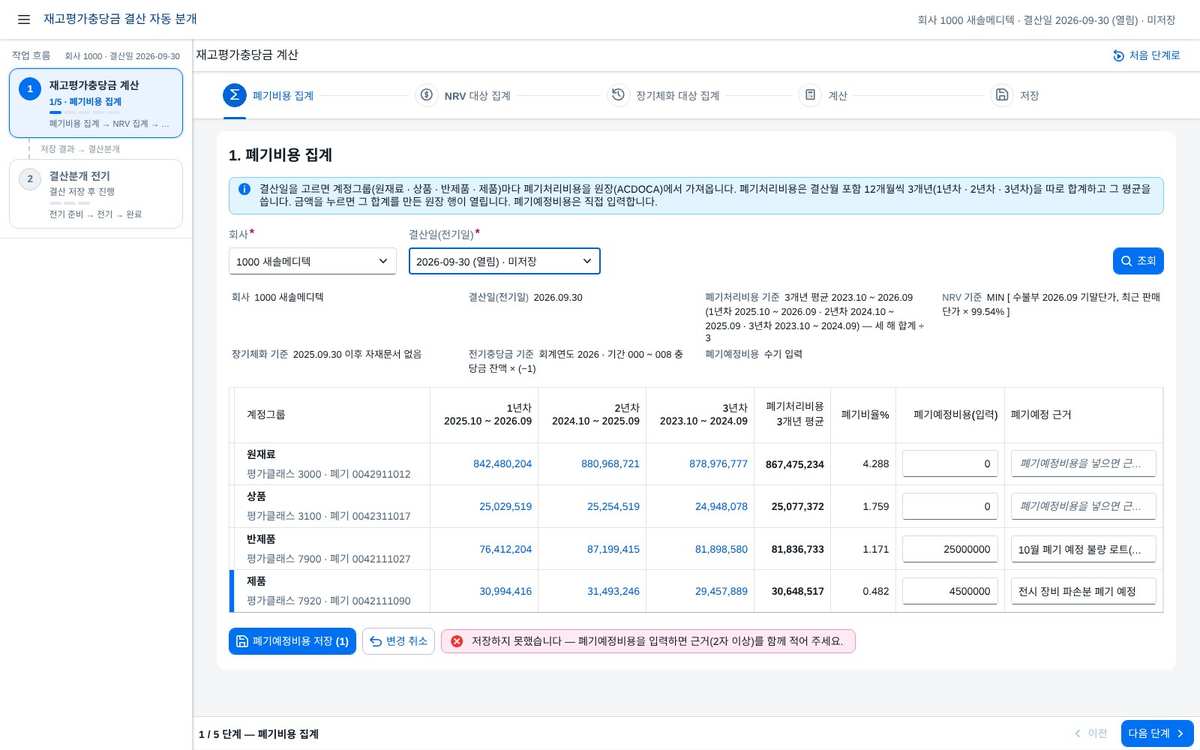Image resolution: width=1200 pixels, height=750 pixels.
Task: Click the 1. 폐기비용 집계 section heading
Action: coord(280,155)
